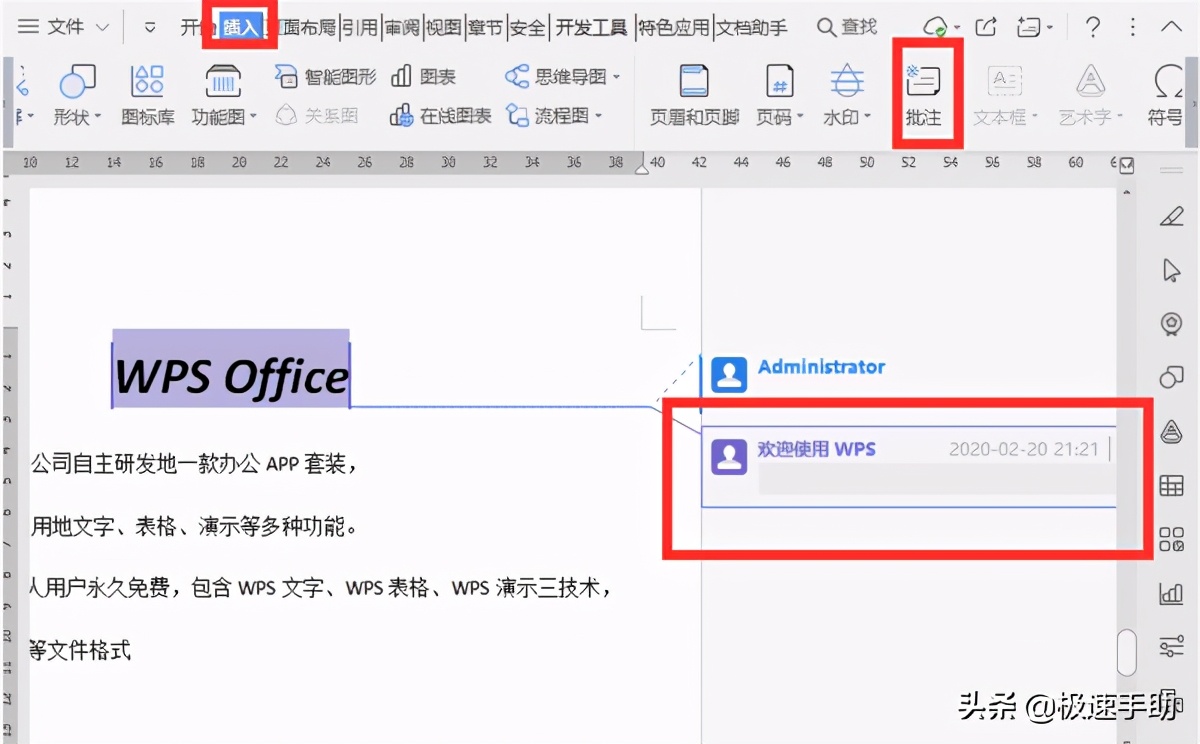The height and width of the screenshot is (744, 1200).
Task: Click the cloud sync icon
Action: tap(934, 27)
